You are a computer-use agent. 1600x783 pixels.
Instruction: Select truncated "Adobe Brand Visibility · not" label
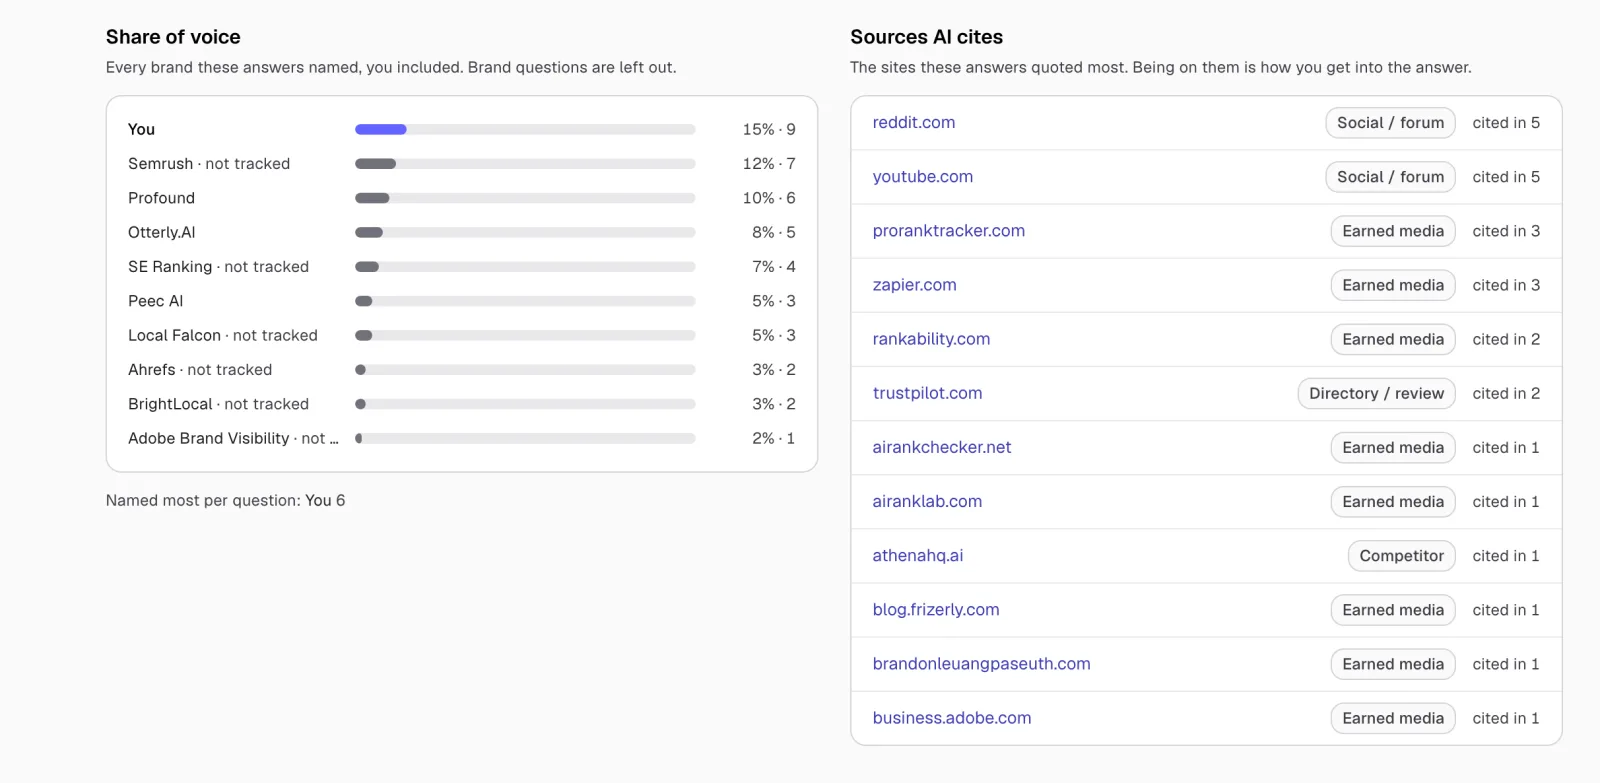[233, 438]
